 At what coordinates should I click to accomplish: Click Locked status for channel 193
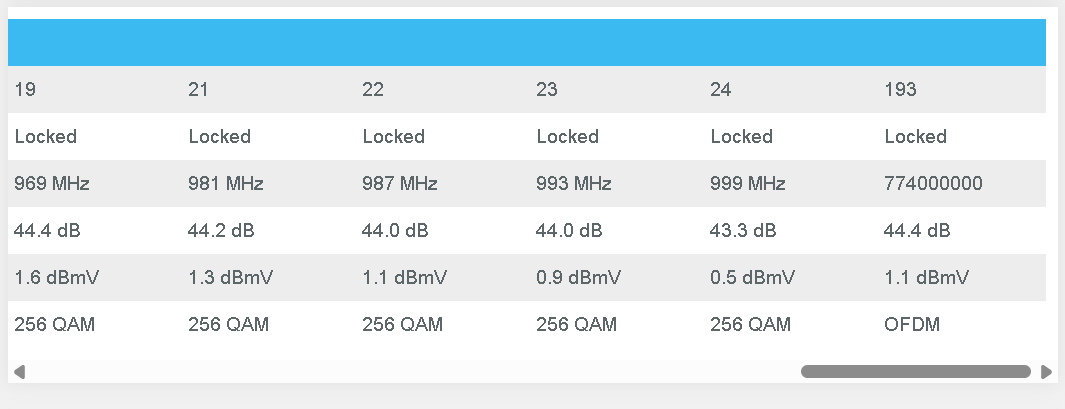[x=916, y=137]
